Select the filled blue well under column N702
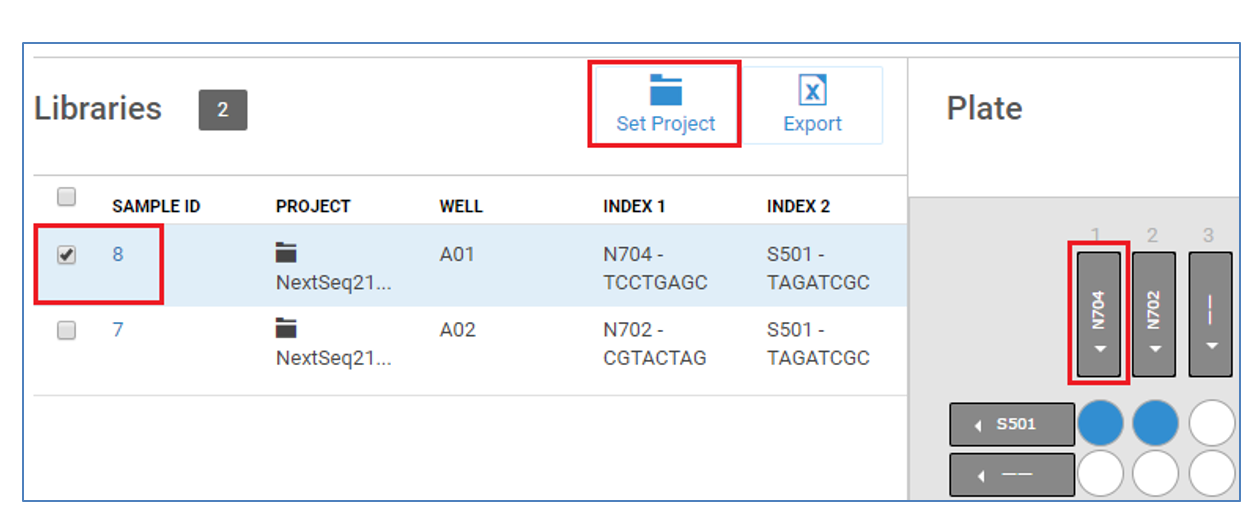The image size is (1253, 519). [x=1156, y=424]
